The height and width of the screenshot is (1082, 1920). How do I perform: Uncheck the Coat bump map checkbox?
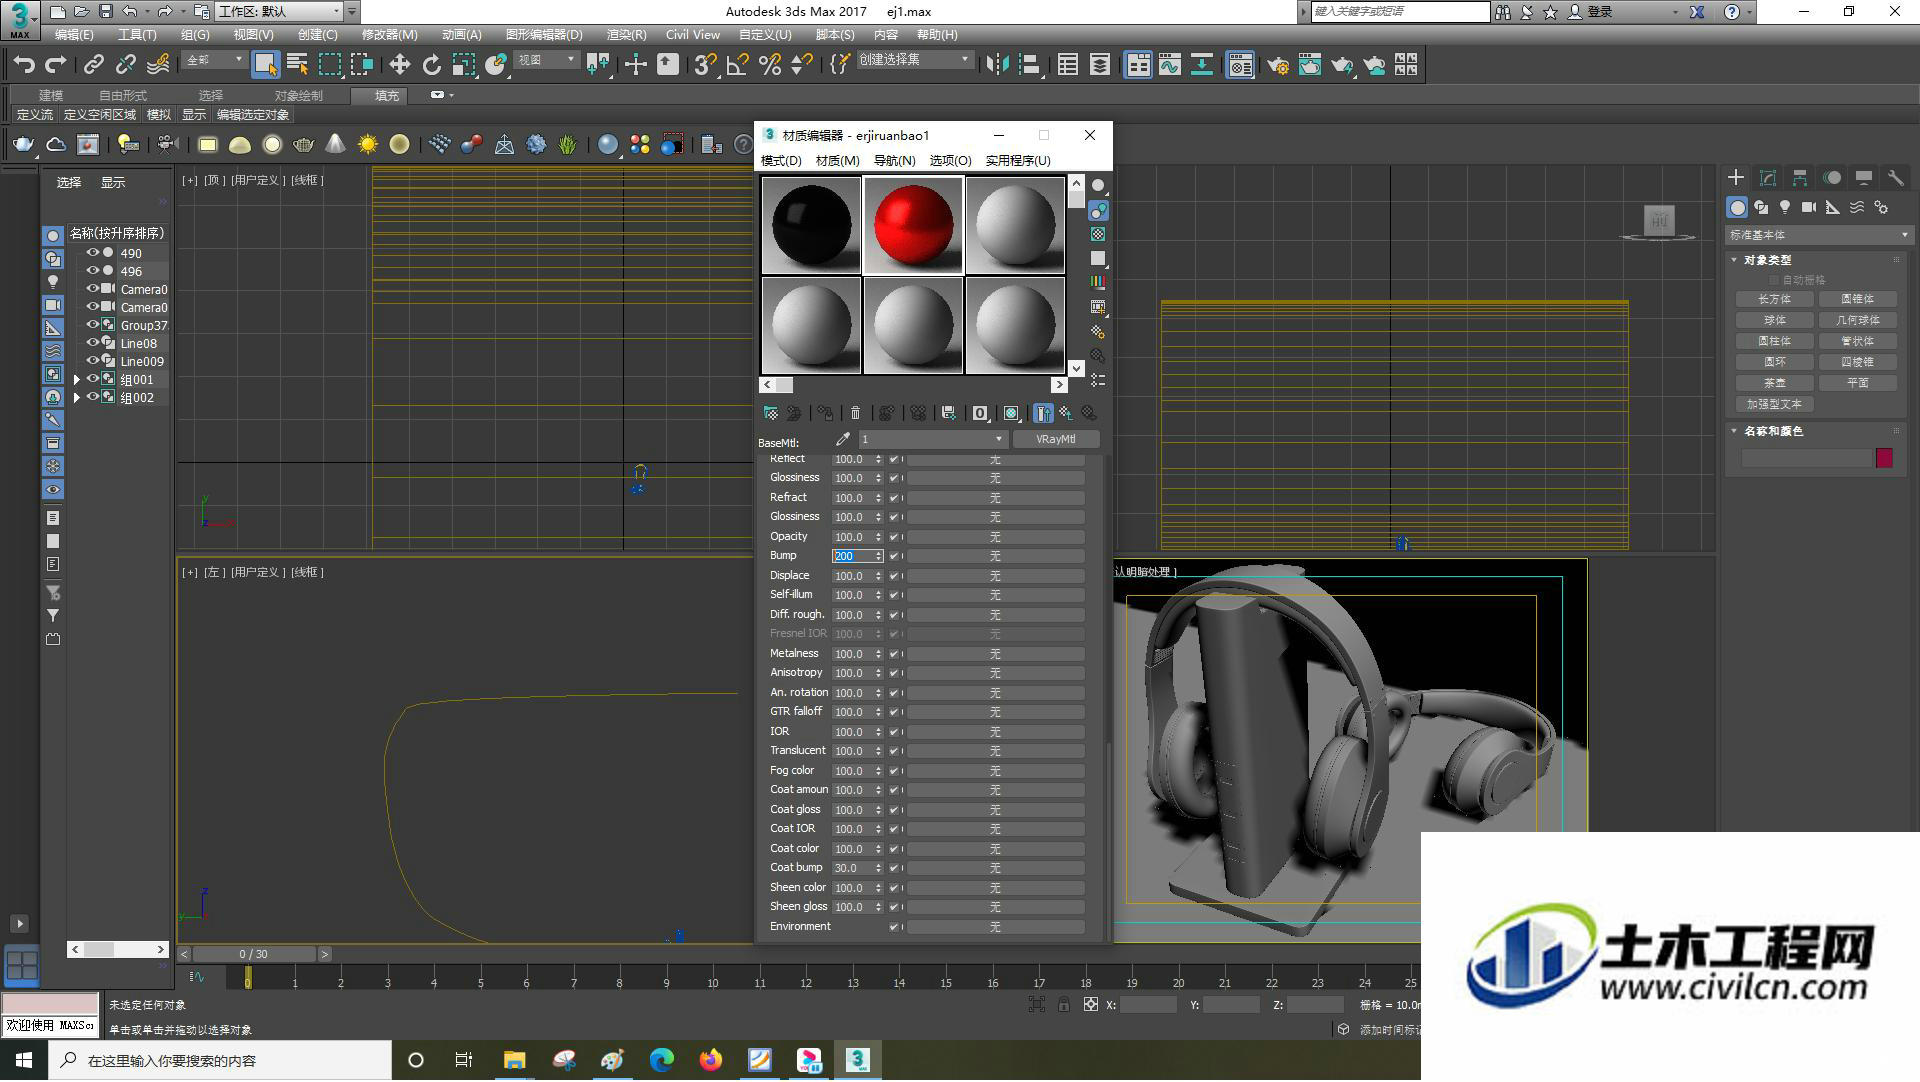pyautogui.click(x=894, y=868)
